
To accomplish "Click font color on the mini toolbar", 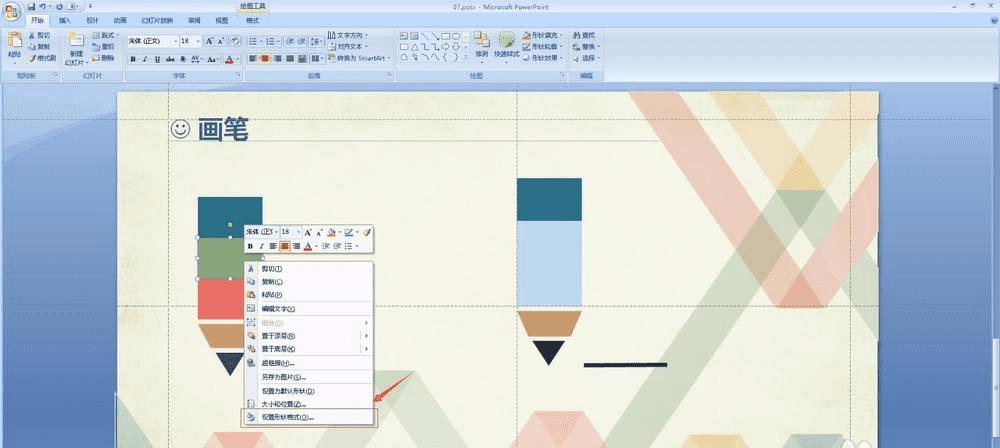I will pyautogui.click(x=308, y=246).
